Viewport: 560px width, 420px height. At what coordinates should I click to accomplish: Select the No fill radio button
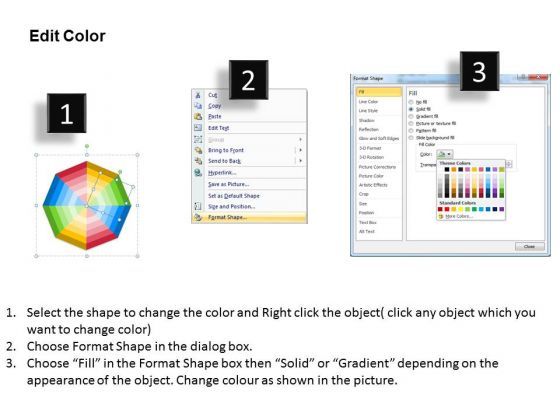click(x=411, y=102)
